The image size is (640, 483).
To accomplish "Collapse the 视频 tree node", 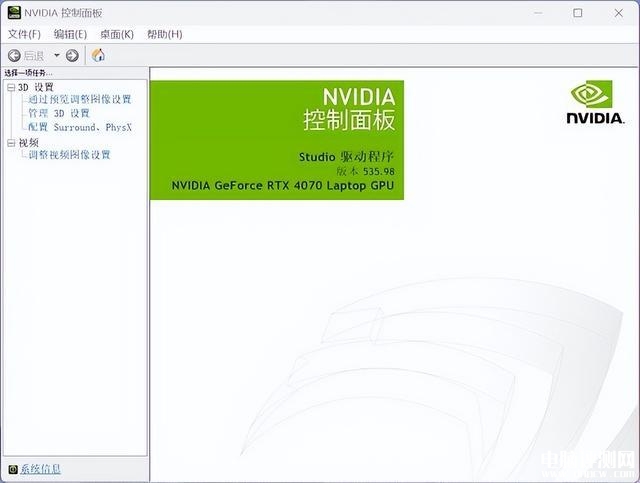I will click(x=11, y=143).
